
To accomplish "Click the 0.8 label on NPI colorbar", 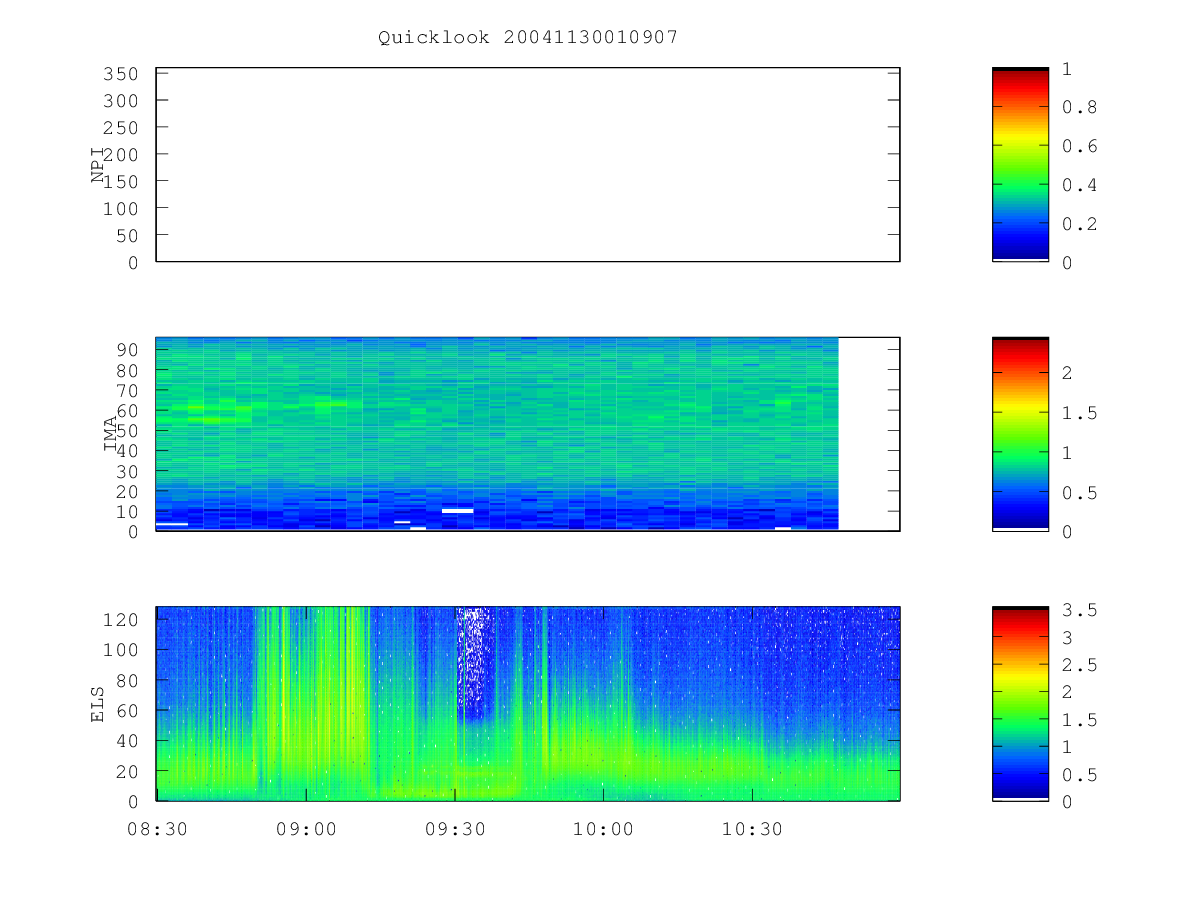I will coord(1078,107).
